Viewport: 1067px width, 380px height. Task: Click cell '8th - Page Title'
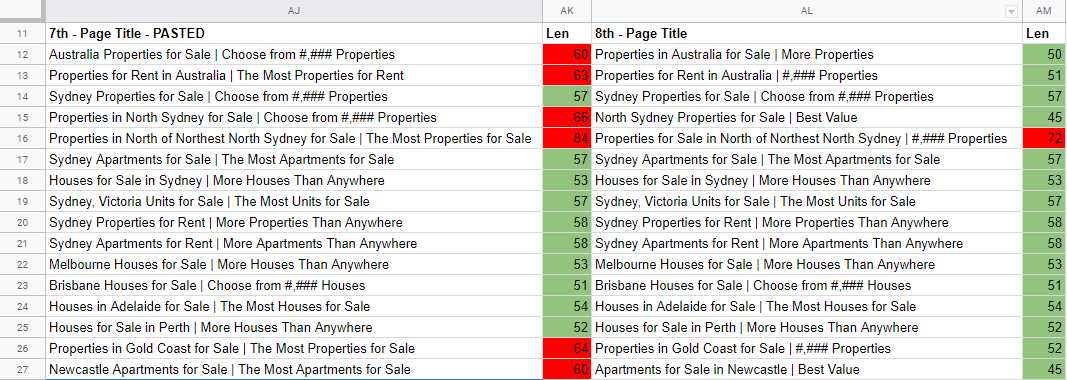point(807,33)
